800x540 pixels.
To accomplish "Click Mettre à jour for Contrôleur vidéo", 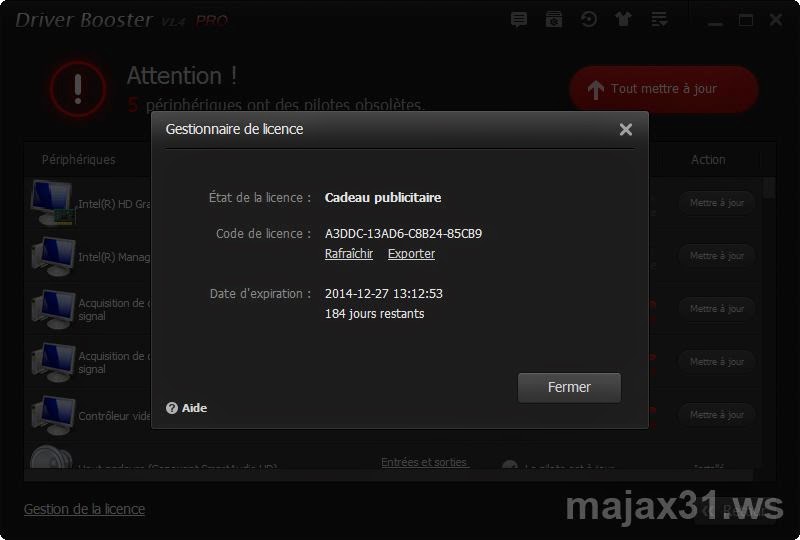I will click(x=717, y=414).
